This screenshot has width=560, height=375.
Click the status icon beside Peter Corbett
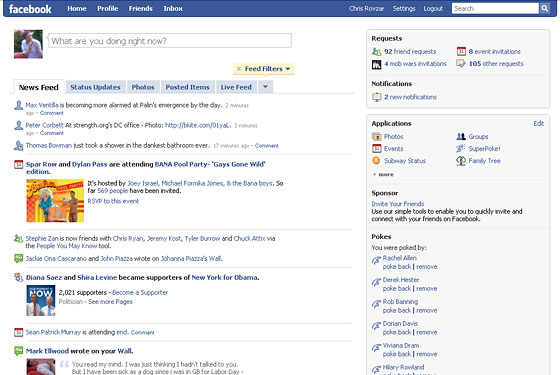[x=19, y=125]
